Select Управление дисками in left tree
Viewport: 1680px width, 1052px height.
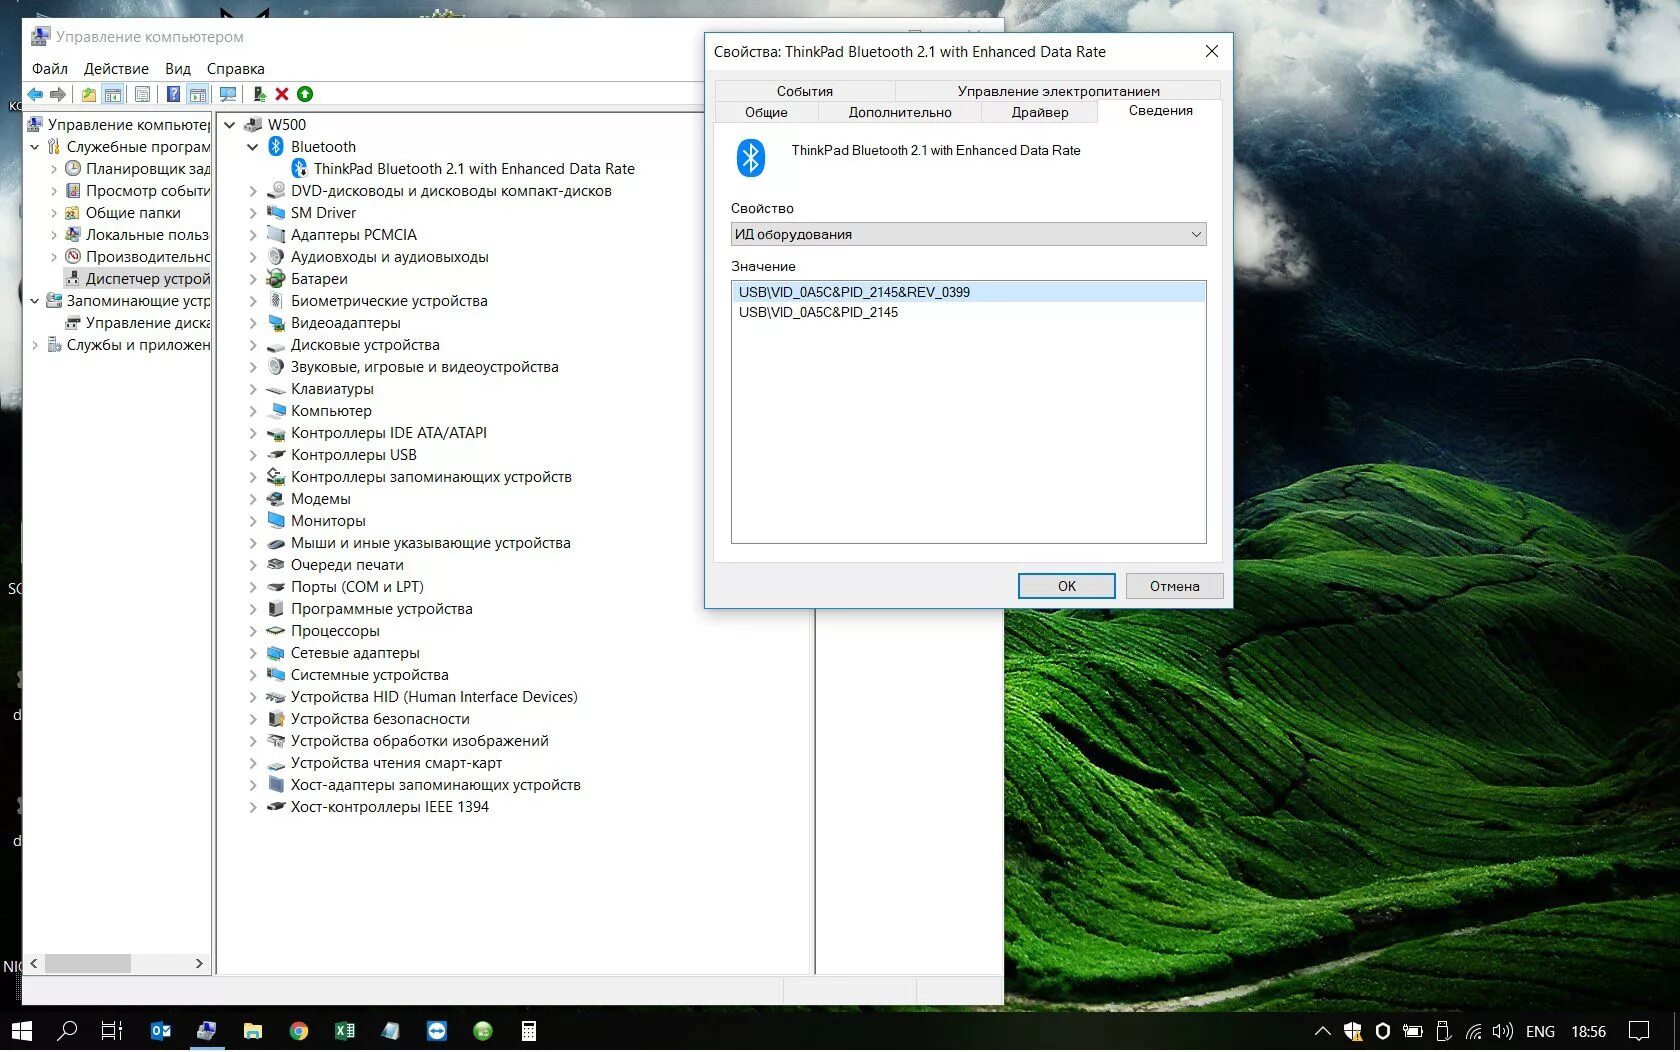pos(138,323)
